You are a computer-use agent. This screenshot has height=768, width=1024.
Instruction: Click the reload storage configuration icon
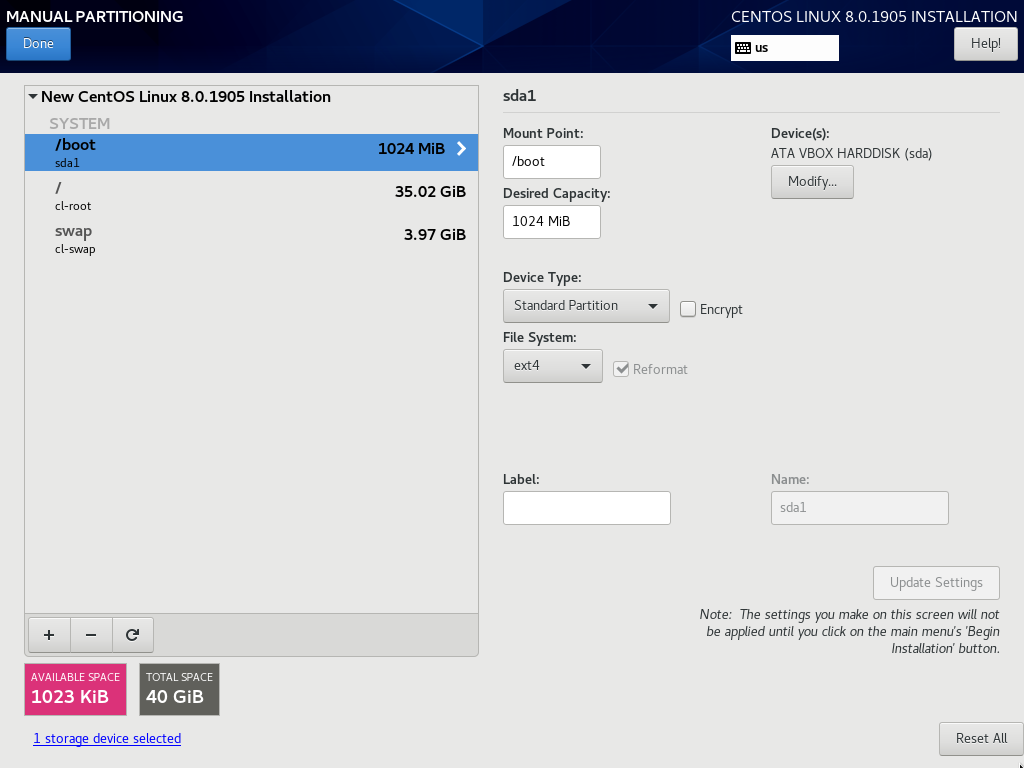132,634
